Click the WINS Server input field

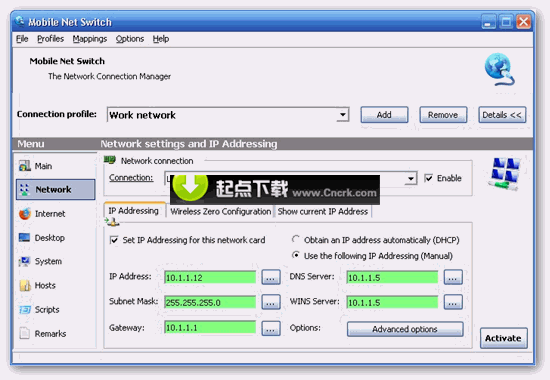392,302
